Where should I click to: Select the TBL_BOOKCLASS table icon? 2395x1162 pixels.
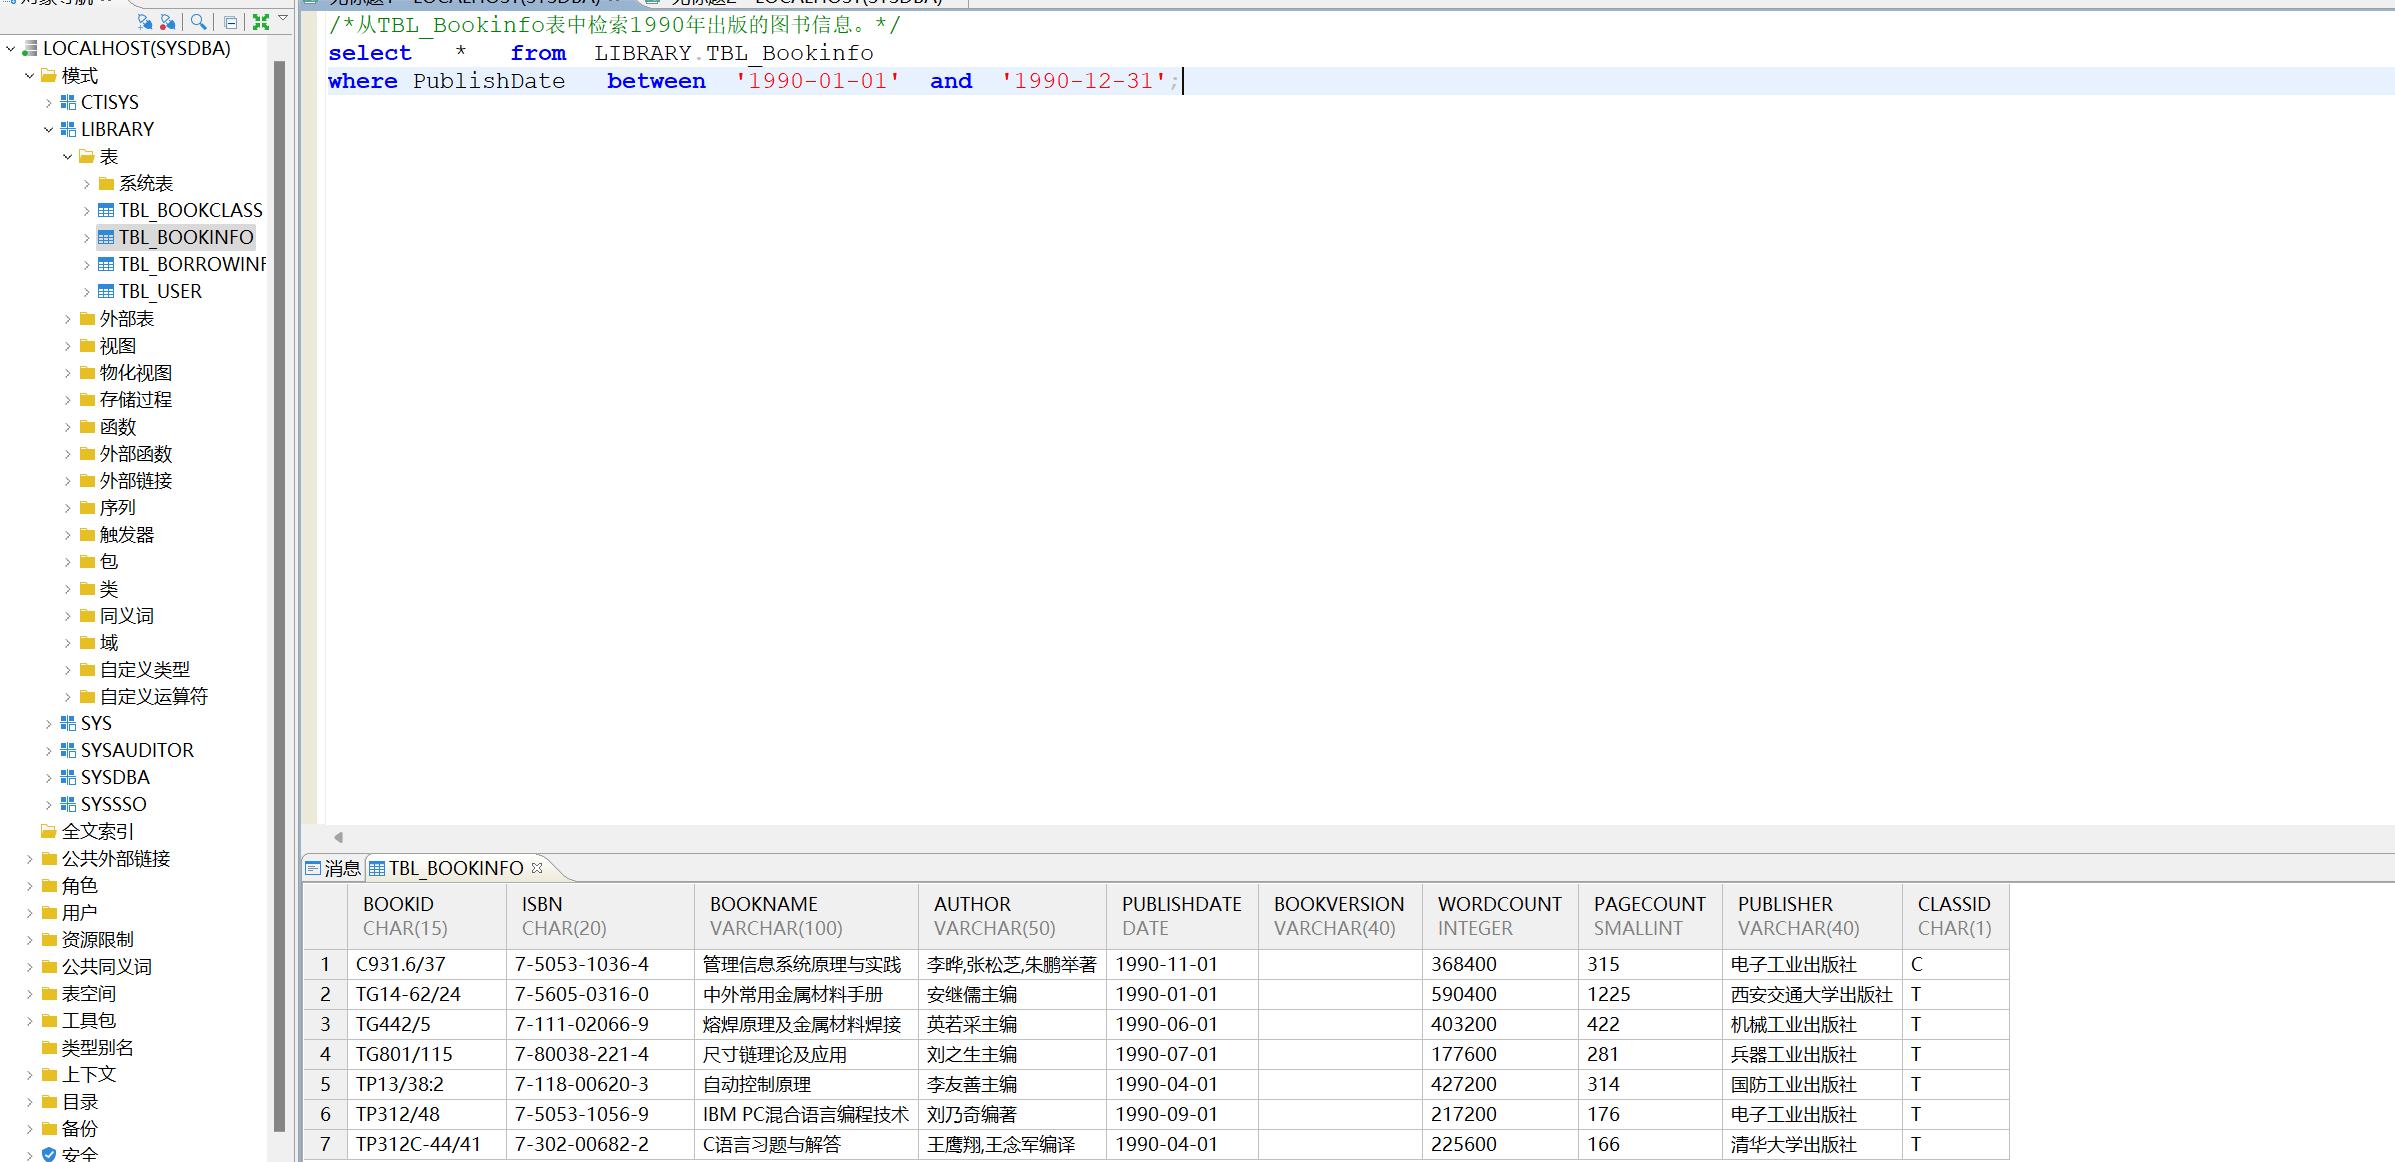(x=106, y=210)
